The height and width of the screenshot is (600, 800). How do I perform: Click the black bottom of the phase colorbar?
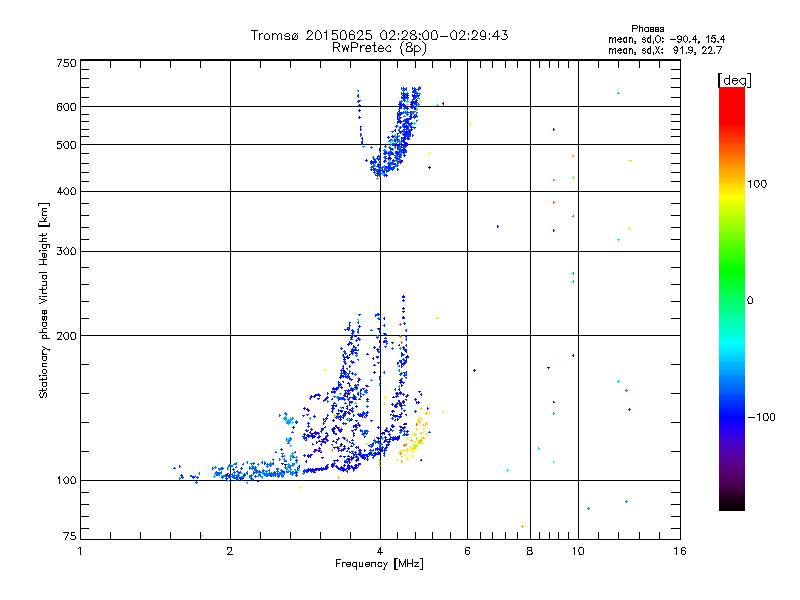732,503
